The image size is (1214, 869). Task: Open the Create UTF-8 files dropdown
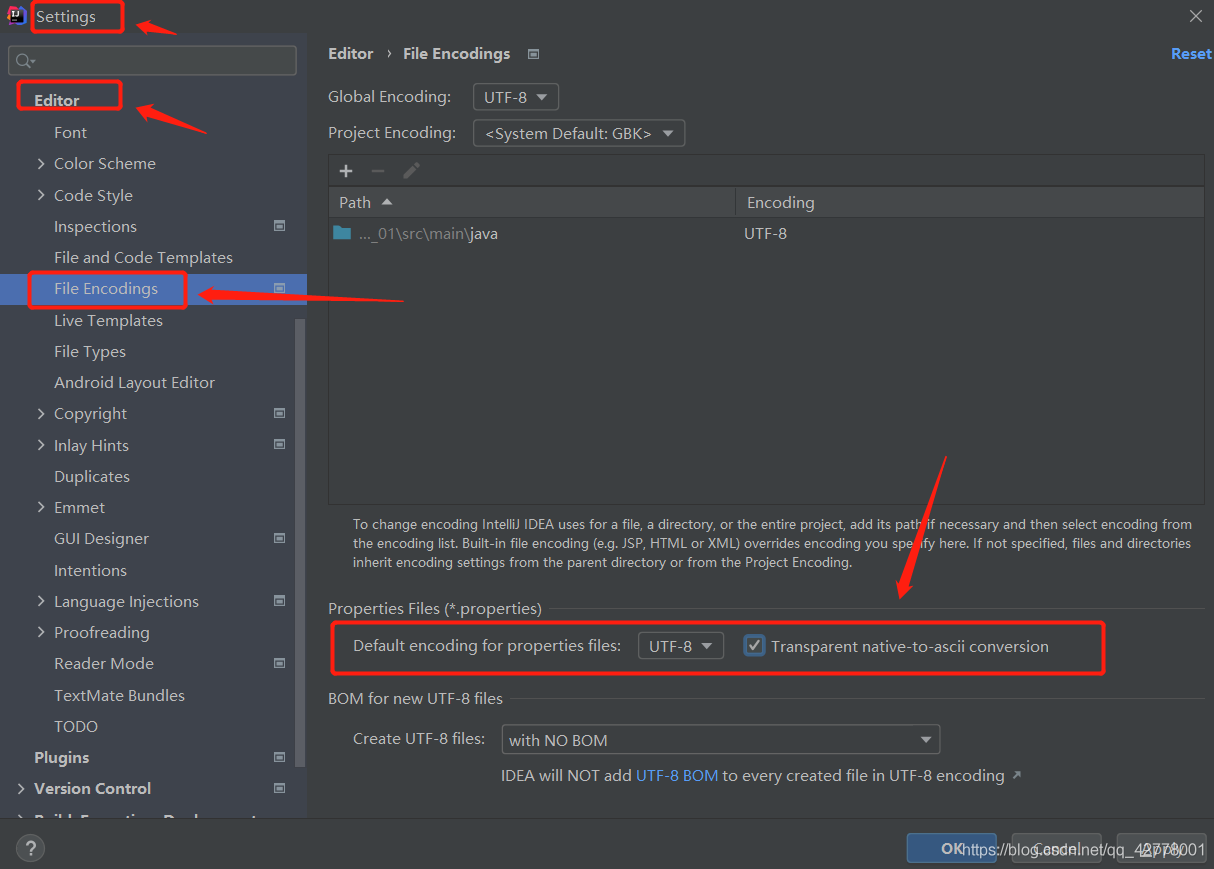pos(720,740)
